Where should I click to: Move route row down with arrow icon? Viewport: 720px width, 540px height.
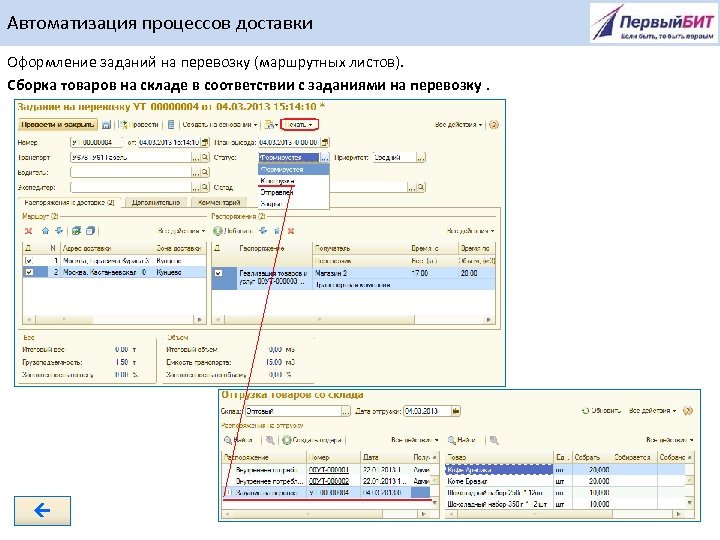[x=59, y=231]
